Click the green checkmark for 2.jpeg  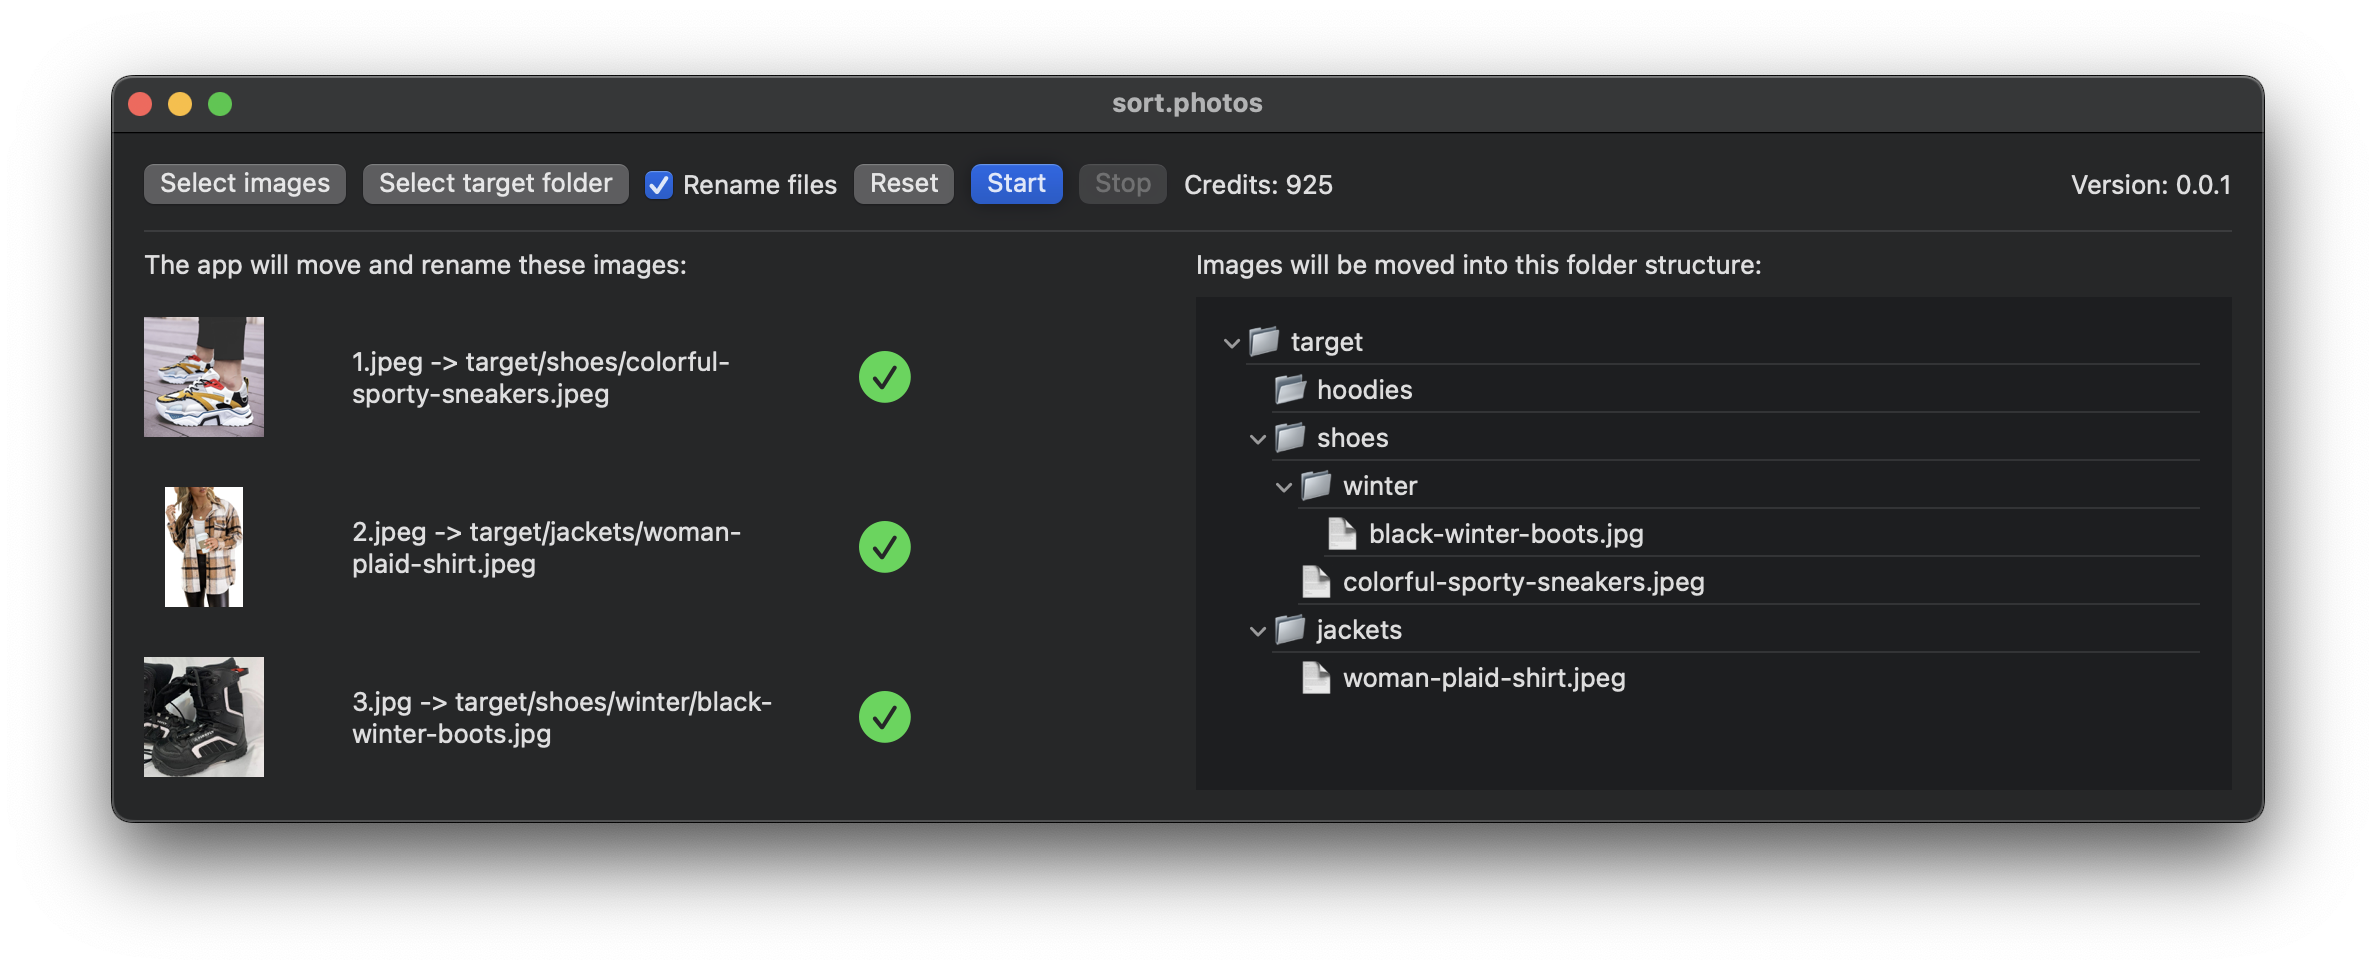tap(884, 547)
